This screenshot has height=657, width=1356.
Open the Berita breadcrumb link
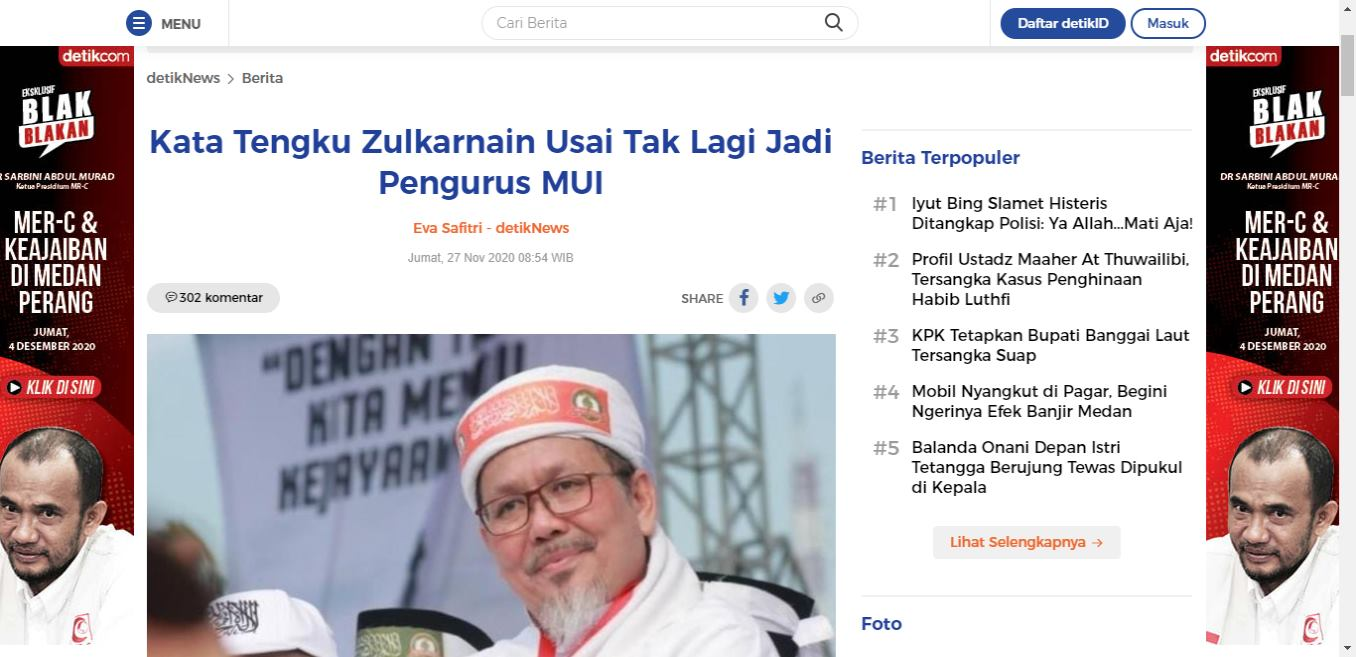tap(262, 78)
